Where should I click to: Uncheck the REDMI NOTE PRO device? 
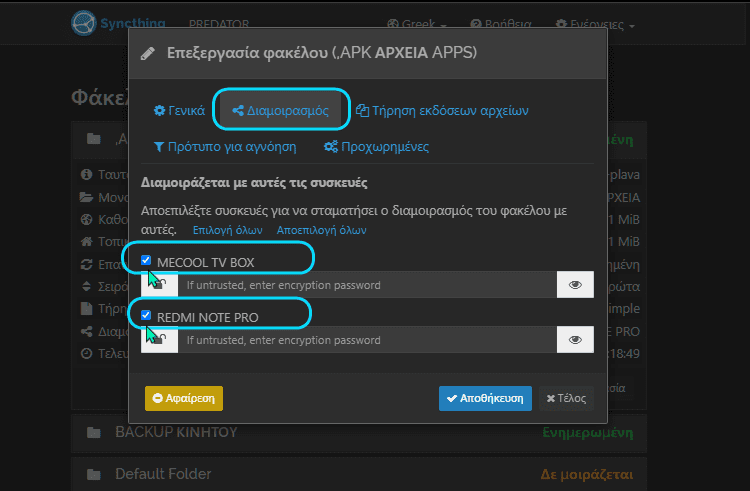(x=146, y=315)
